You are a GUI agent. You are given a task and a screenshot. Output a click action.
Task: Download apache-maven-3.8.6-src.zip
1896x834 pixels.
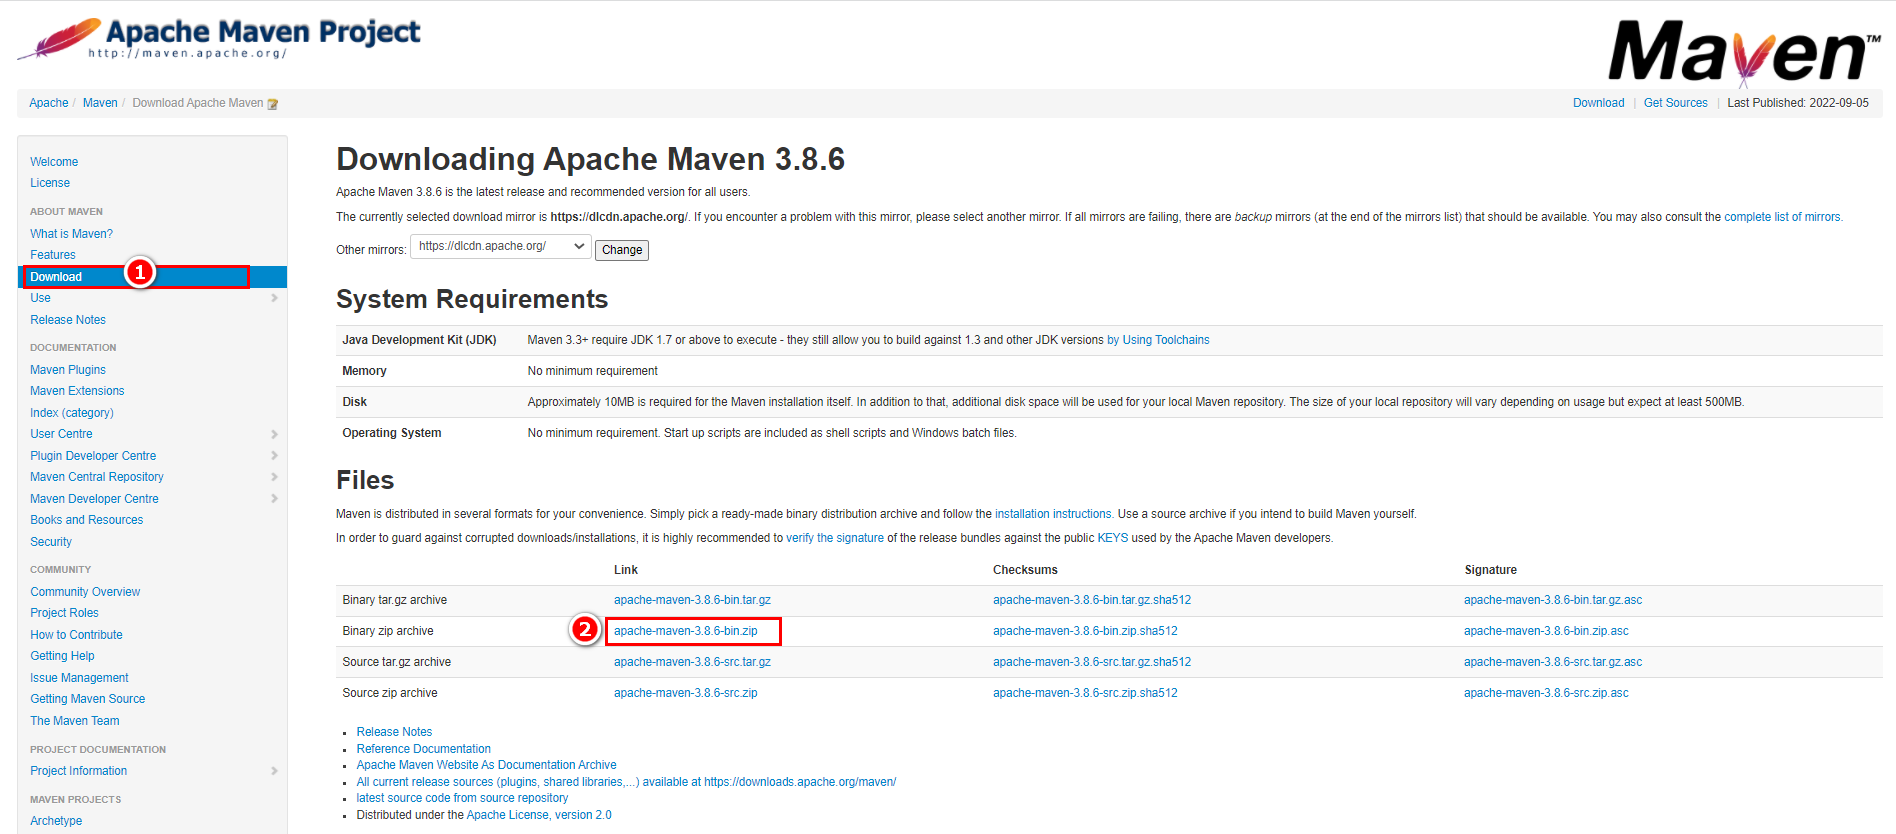(686, 693)
